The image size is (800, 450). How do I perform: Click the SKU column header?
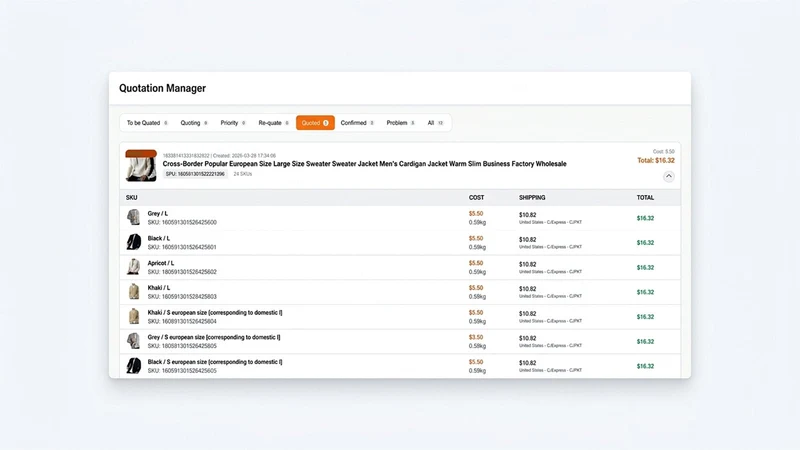[x=132, y=197]
